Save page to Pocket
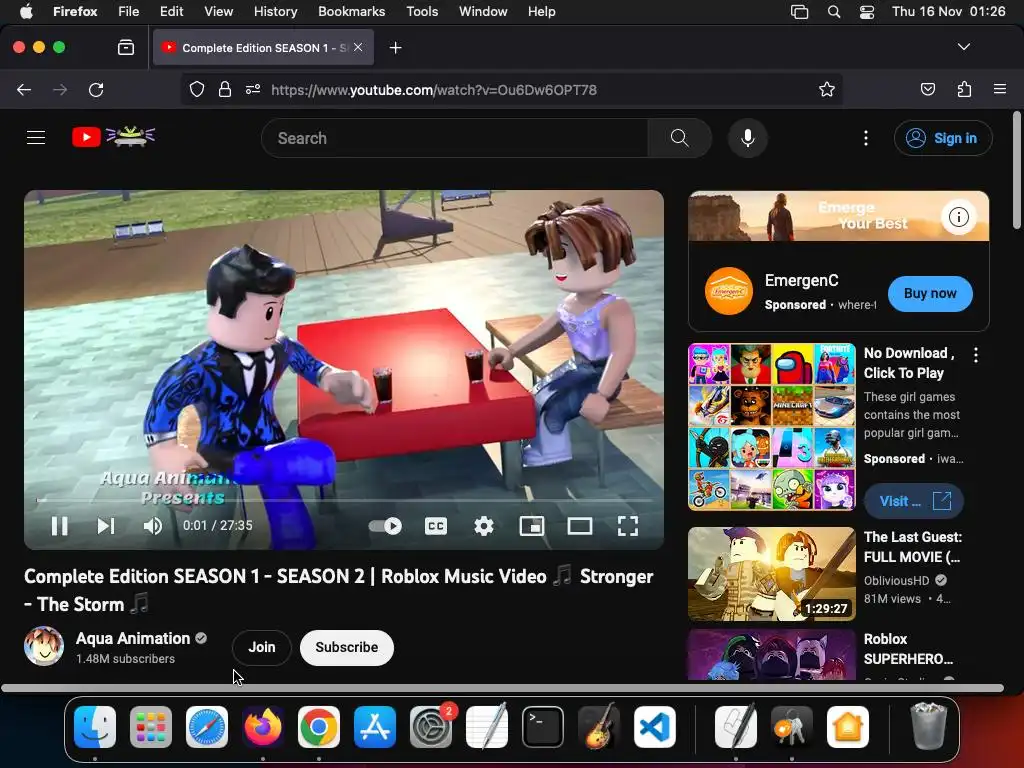Viewport: 1024px width, 768px height. (x=927, y=89)
